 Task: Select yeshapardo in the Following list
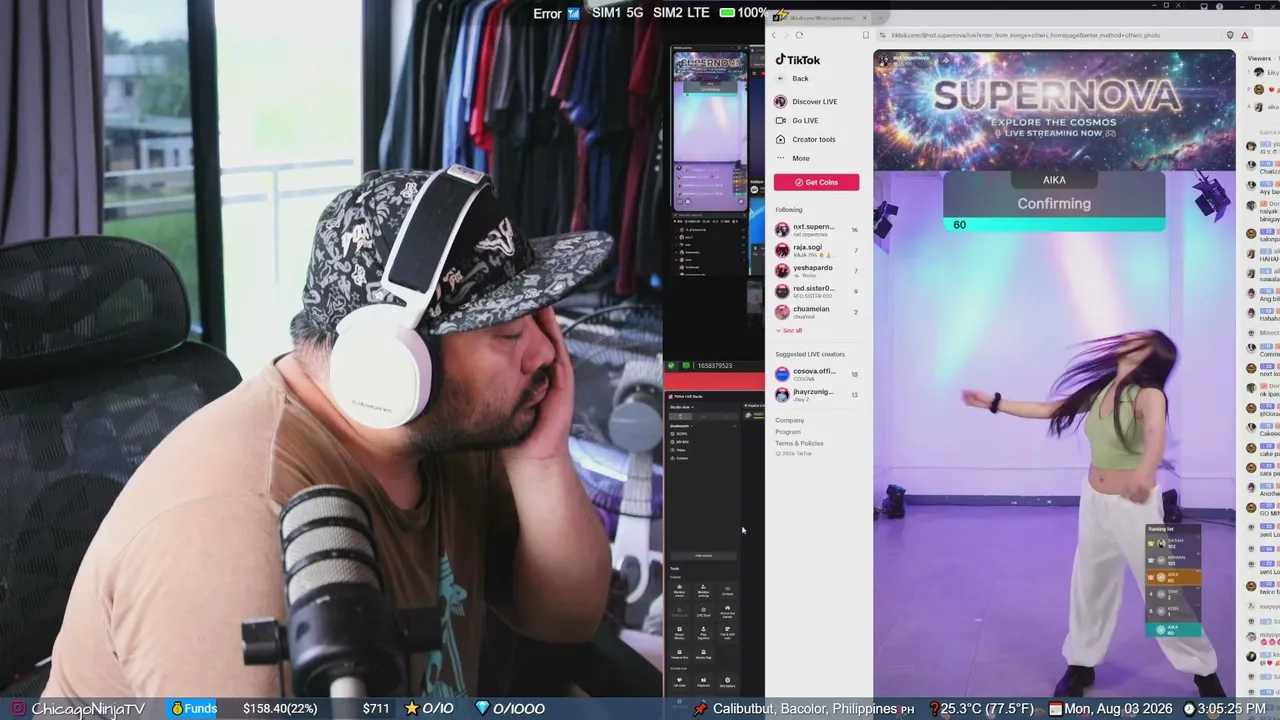tap(816, 271)
